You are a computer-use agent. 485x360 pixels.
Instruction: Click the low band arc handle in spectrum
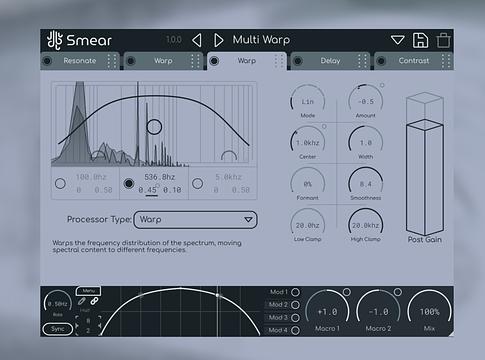click(98, 155)
